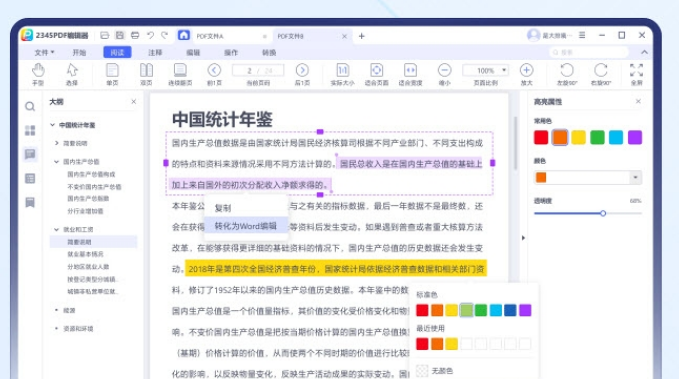Image resolution: width=679 pixels, height=379 pixels.
Task: Click the document vertical scrollbar
Action: coord(515,143)
